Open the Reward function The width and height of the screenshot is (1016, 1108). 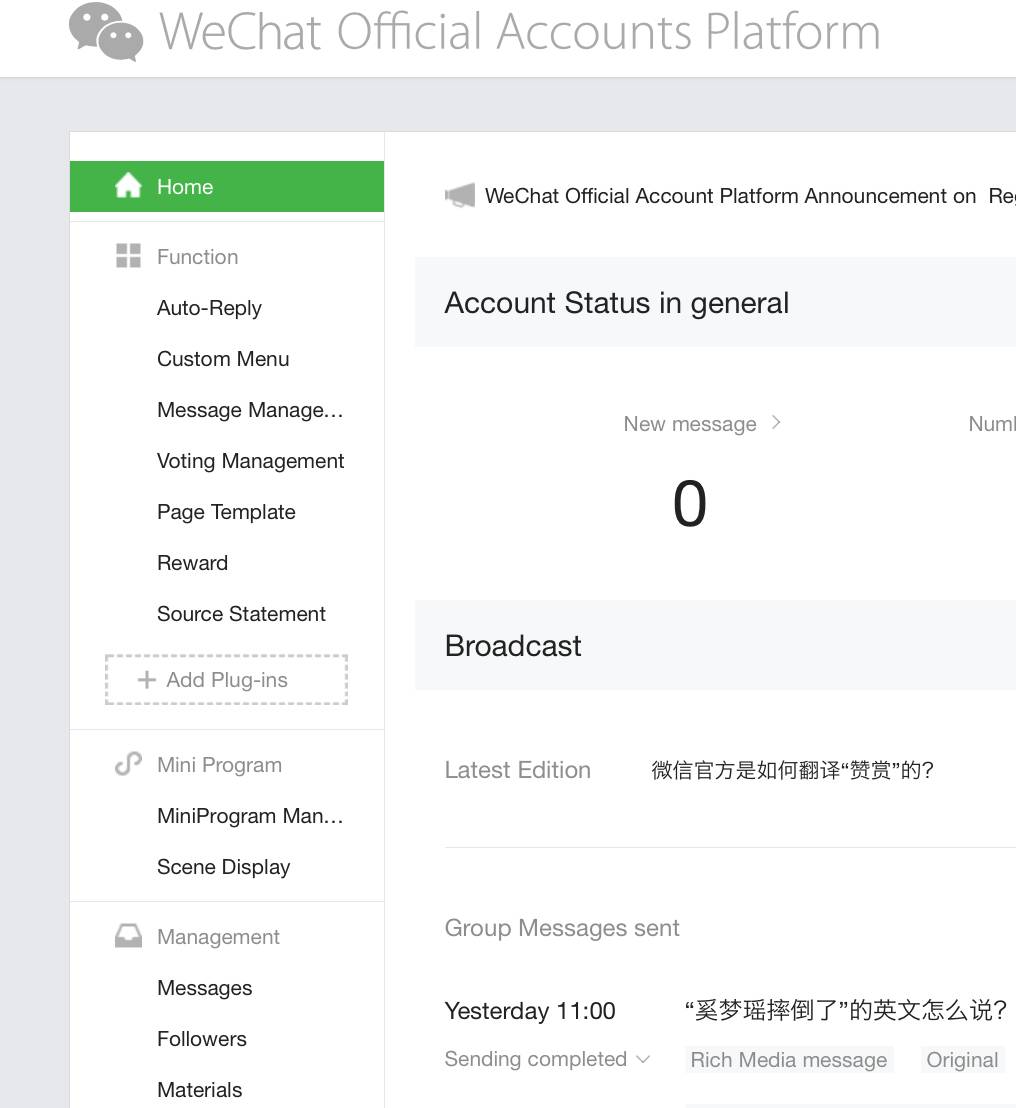[x=192, y=563]
